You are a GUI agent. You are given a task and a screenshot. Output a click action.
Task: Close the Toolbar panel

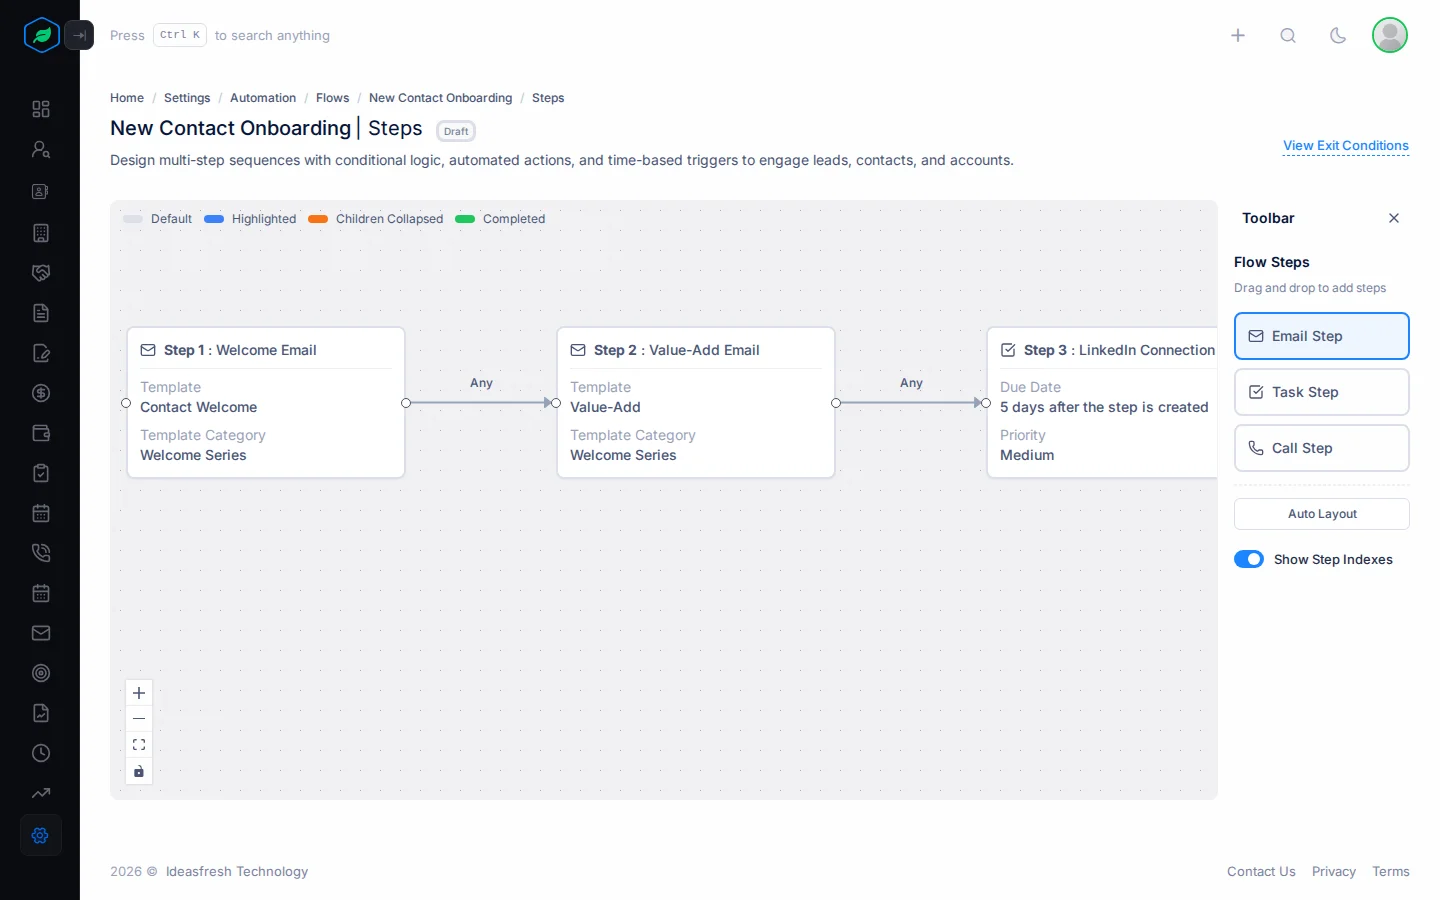(x=1394, y=218)
